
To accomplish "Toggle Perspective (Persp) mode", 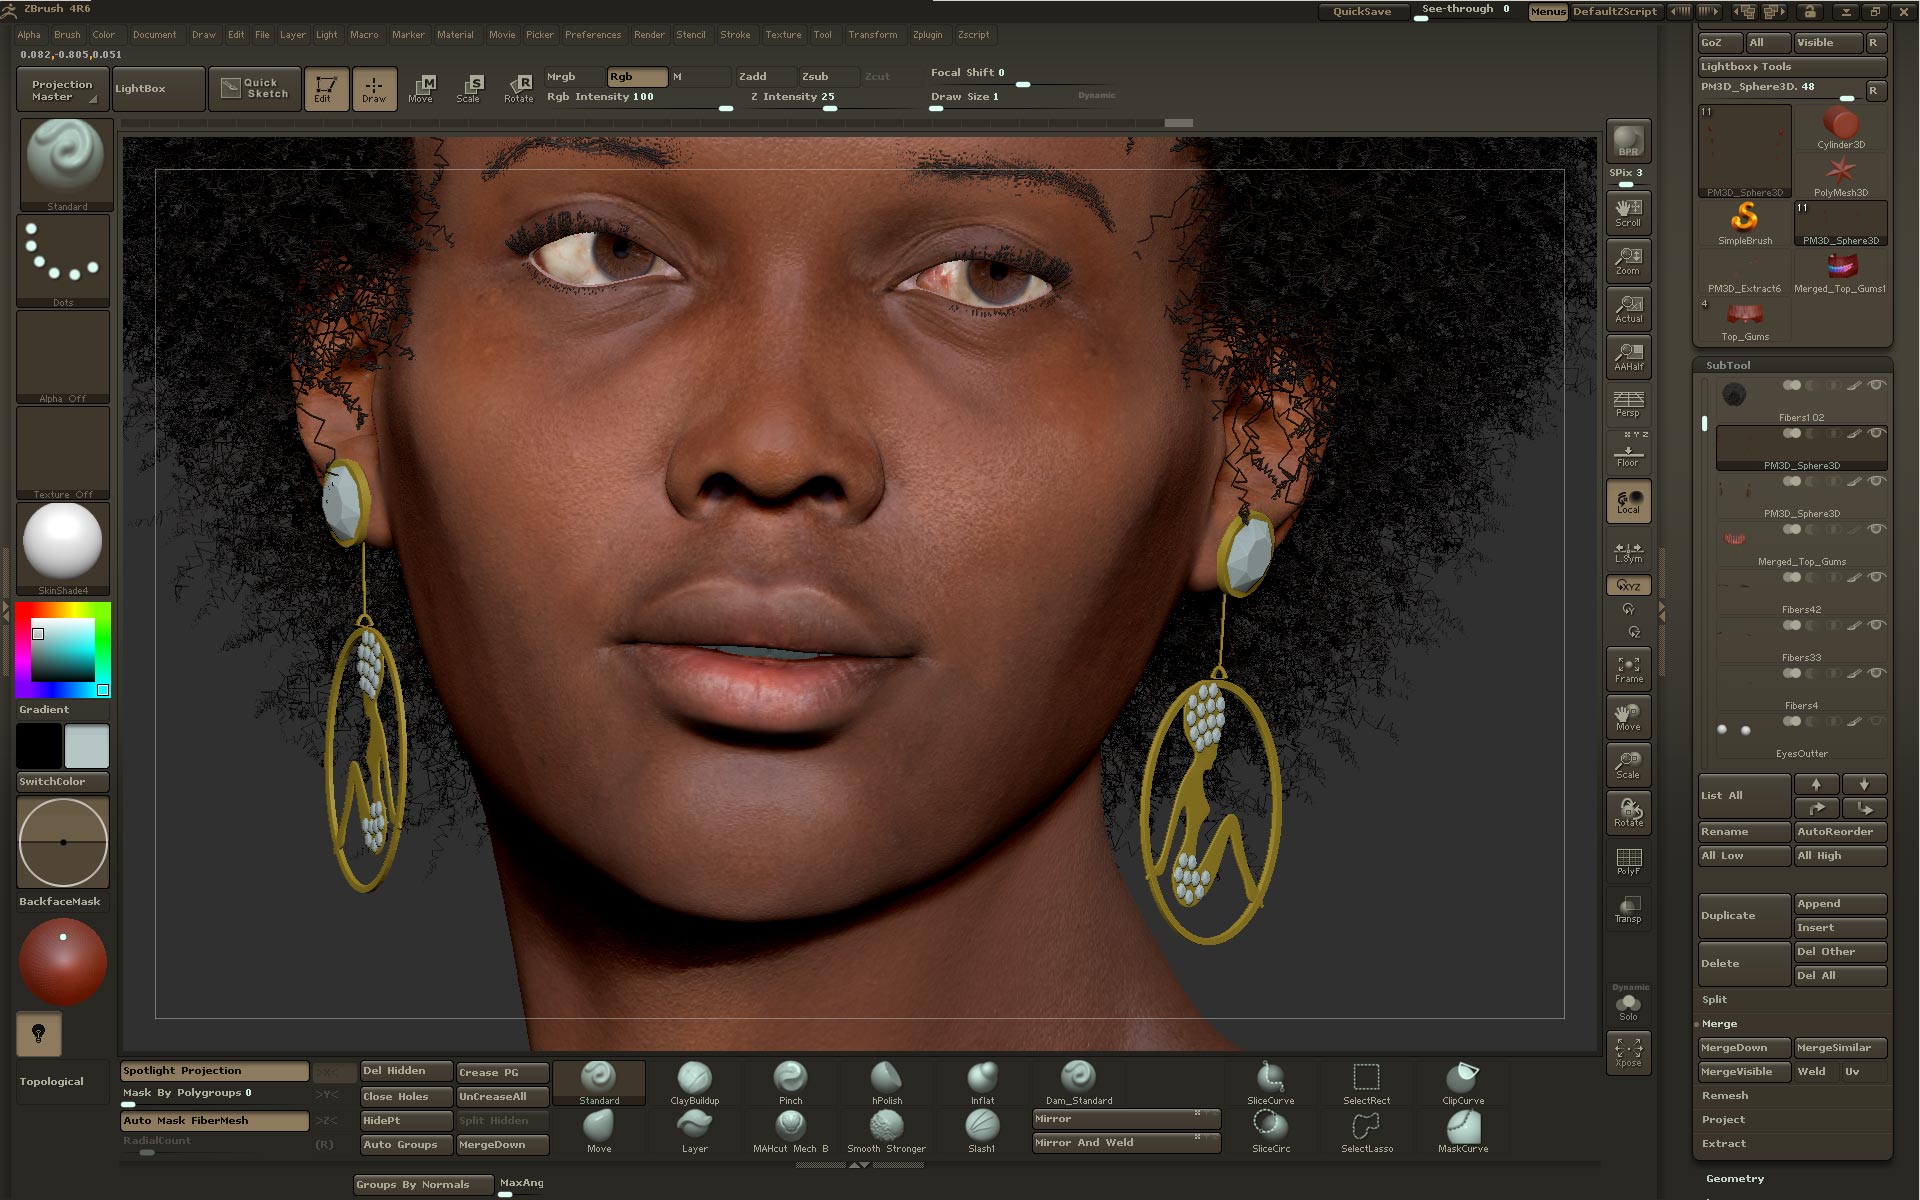I will click(x=1628, y=404).
